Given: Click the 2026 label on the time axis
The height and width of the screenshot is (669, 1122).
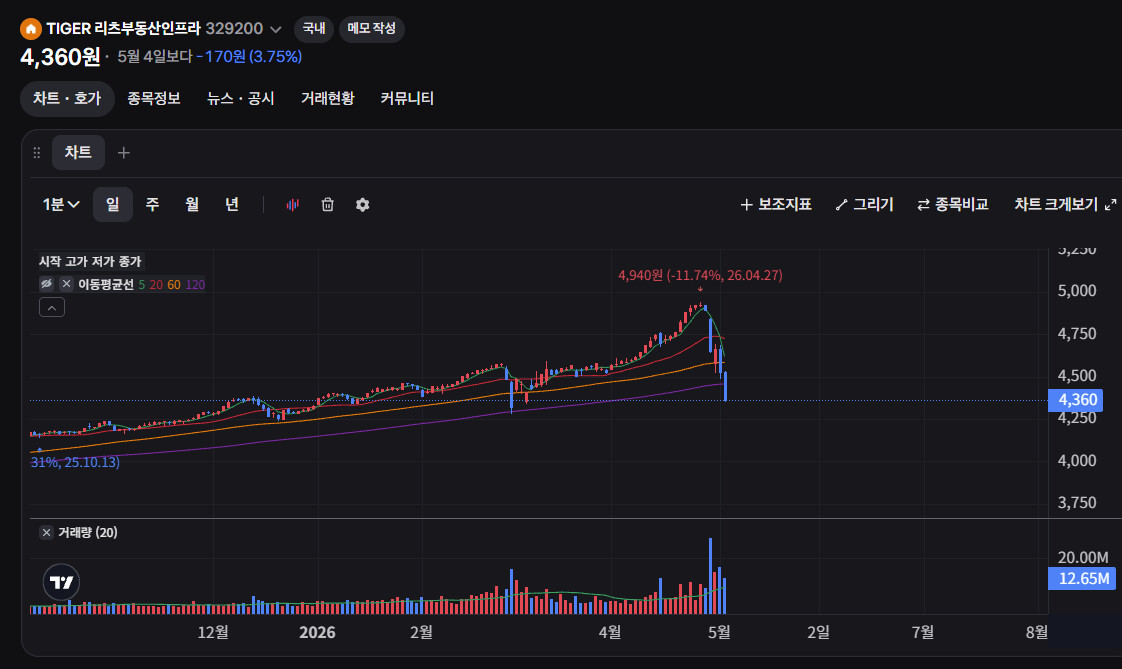Looking at the screenshot, I should [317, 632].
